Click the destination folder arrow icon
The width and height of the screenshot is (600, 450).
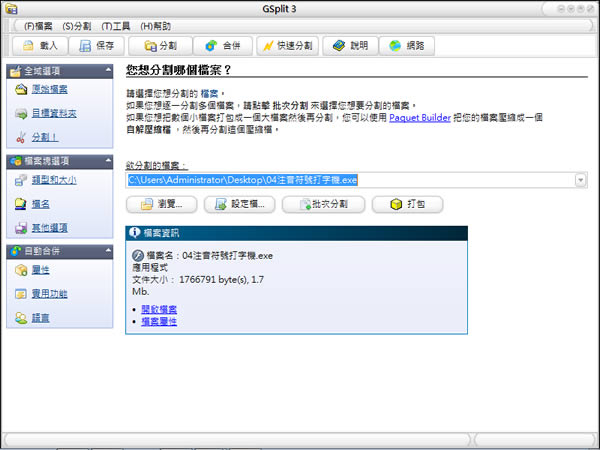click(21, 114)
